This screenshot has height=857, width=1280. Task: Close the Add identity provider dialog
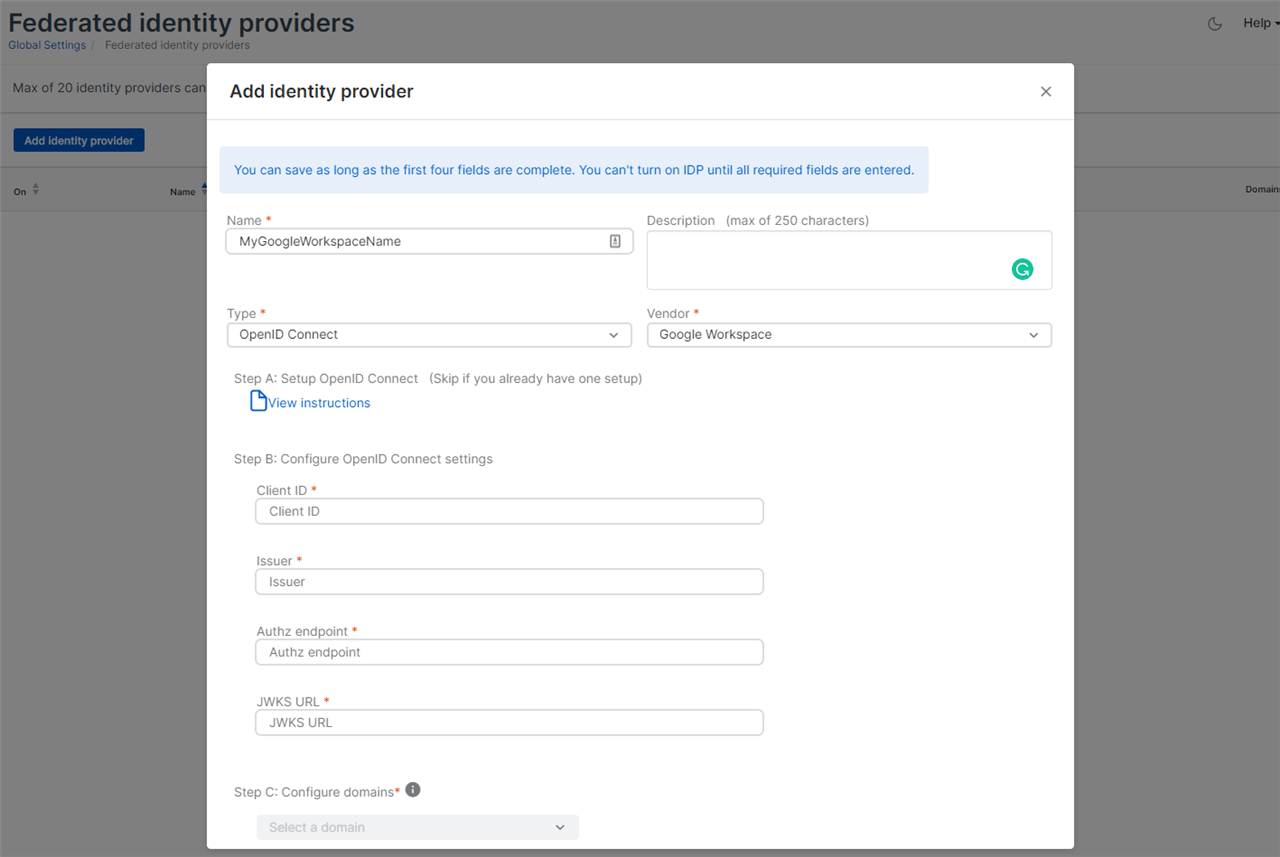[x=1046, y=91]
